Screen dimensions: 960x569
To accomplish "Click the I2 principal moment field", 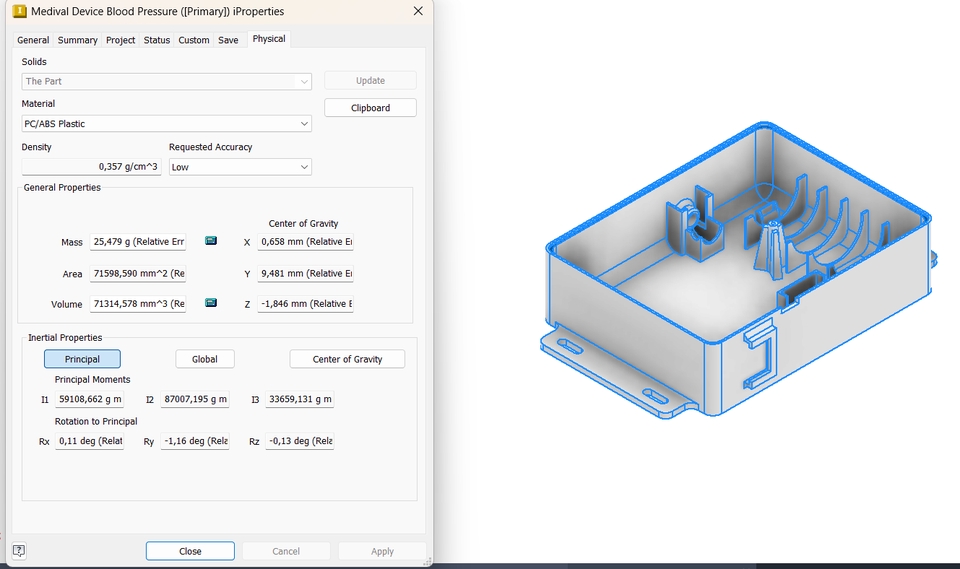I will [x=195, y=399].
